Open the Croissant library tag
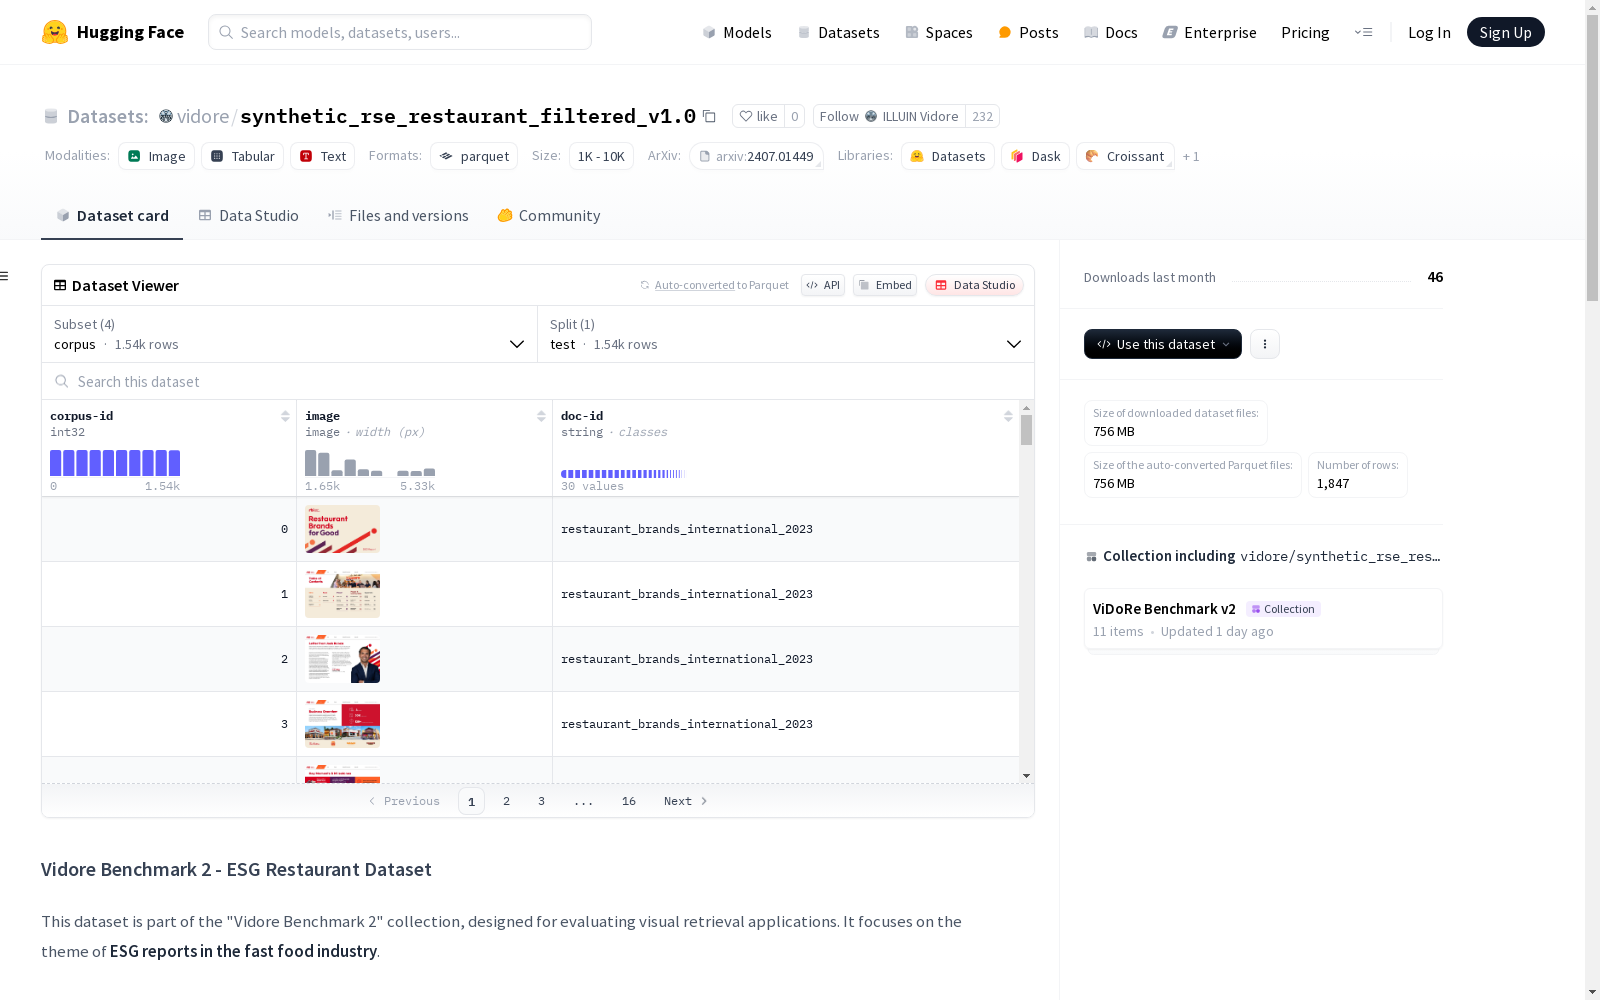Viewport: 1600px width, 1000px height. pyautogui.click(x=1125, y=156)
